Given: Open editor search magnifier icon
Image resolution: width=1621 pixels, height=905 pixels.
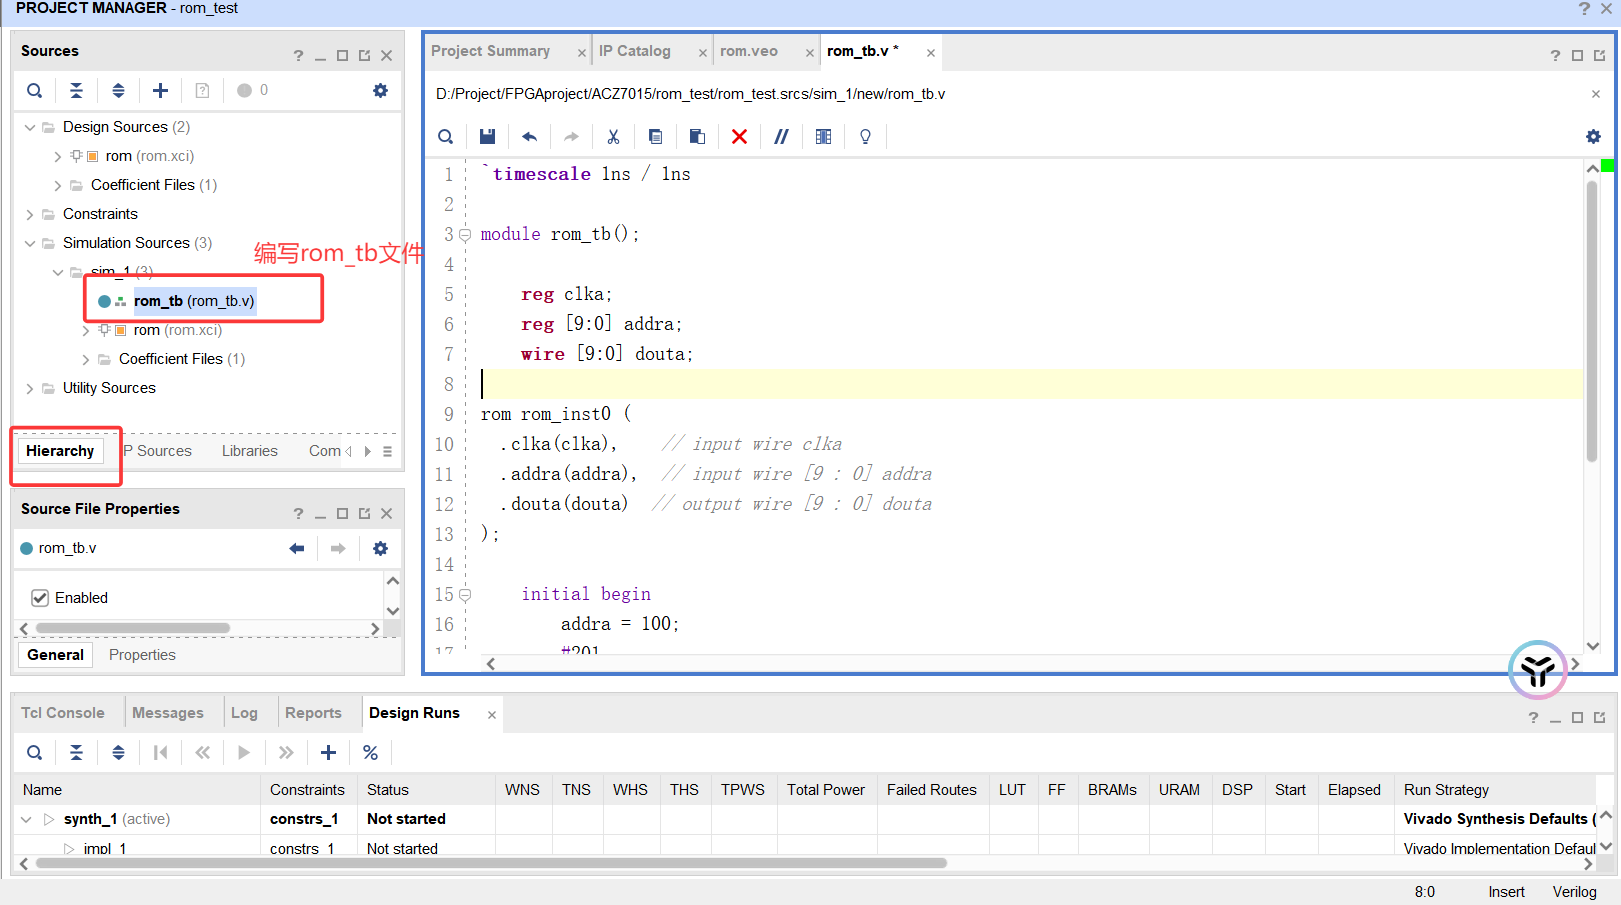Looking at the screenshot, I should pyautogui.click(x=446, y=137).
